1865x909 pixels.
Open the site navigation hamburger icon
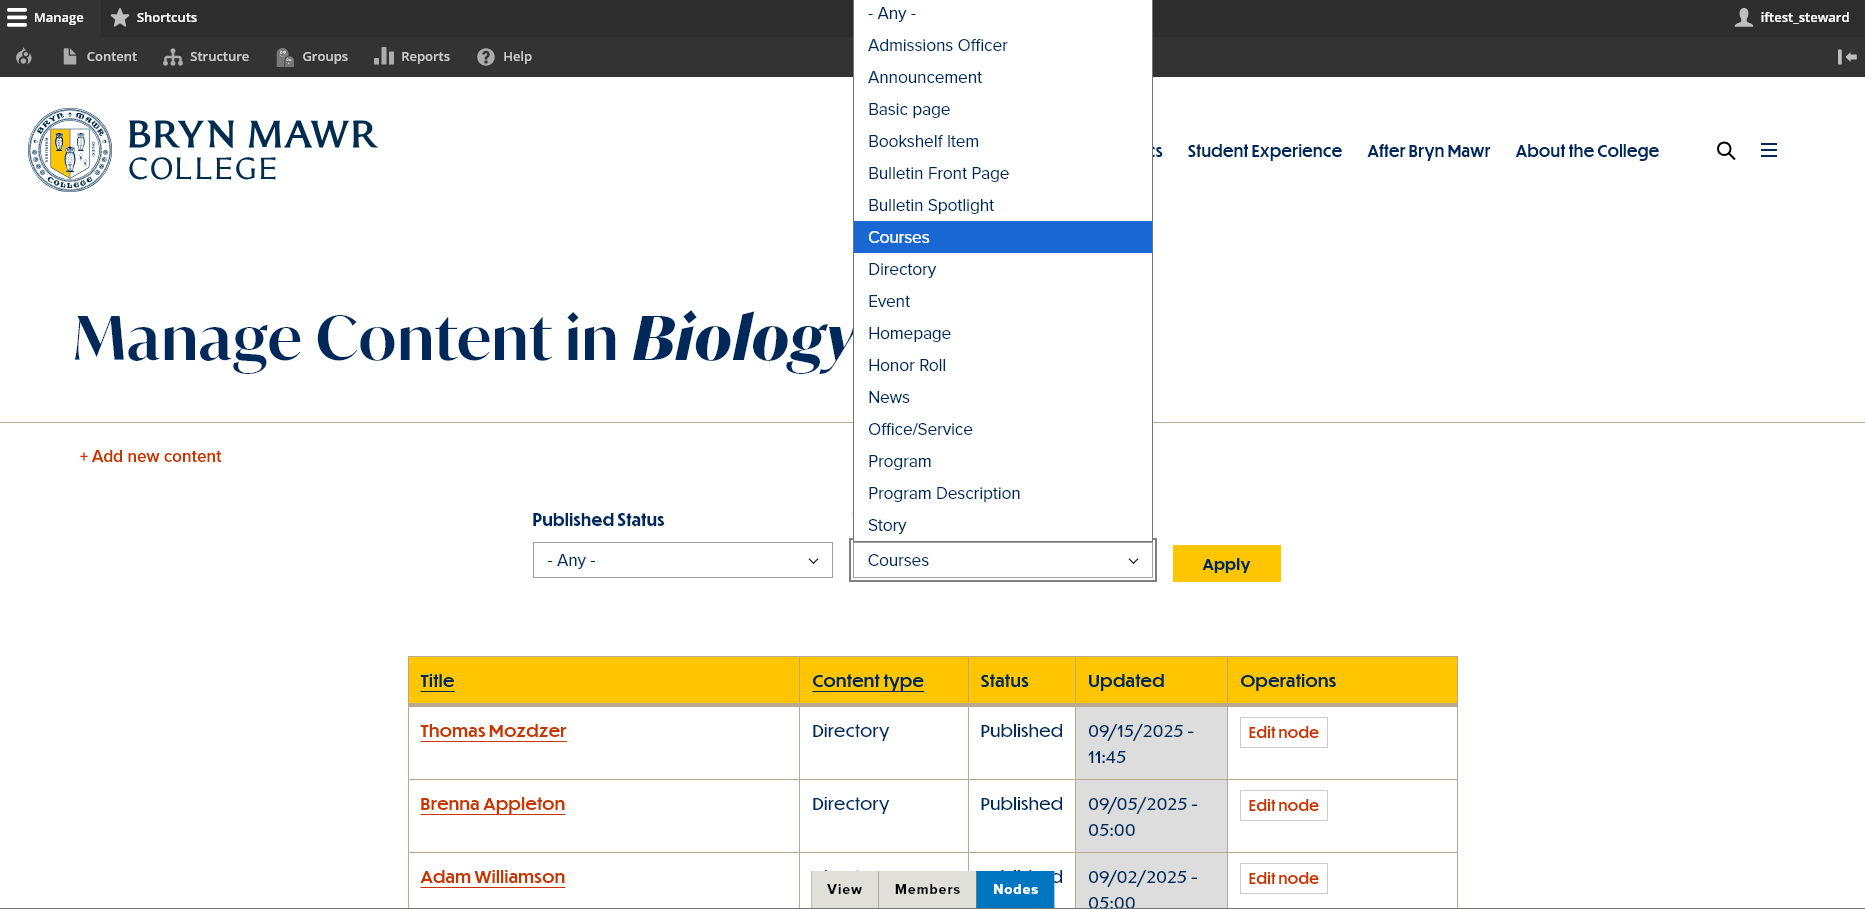point(1769,150)
